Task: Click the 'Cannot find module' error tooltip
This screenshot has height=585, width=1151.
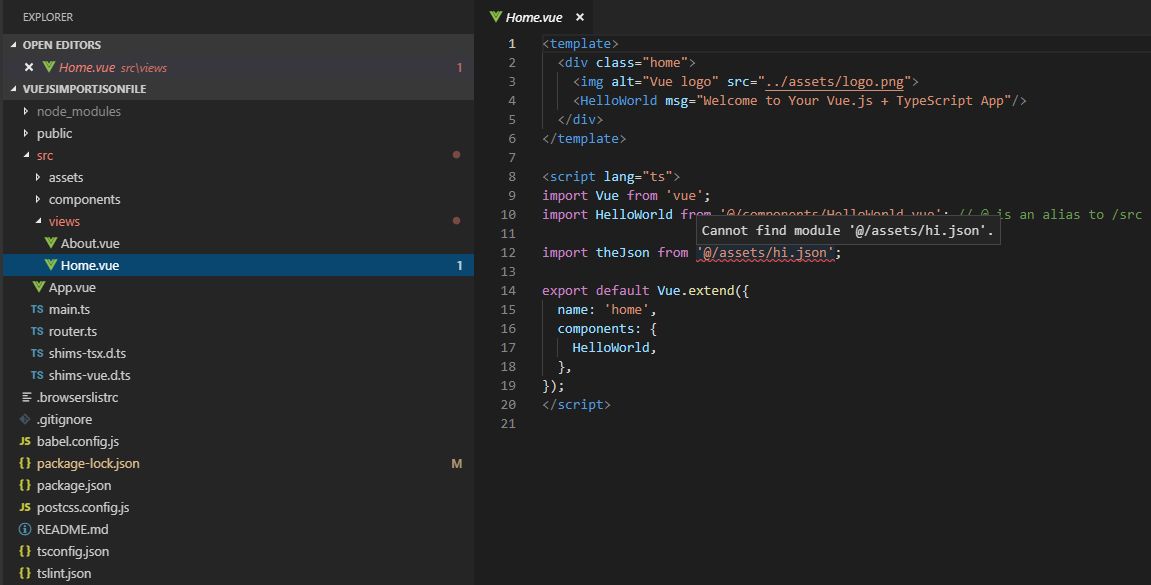Action: pyautogui.click(x=848, y=230)
